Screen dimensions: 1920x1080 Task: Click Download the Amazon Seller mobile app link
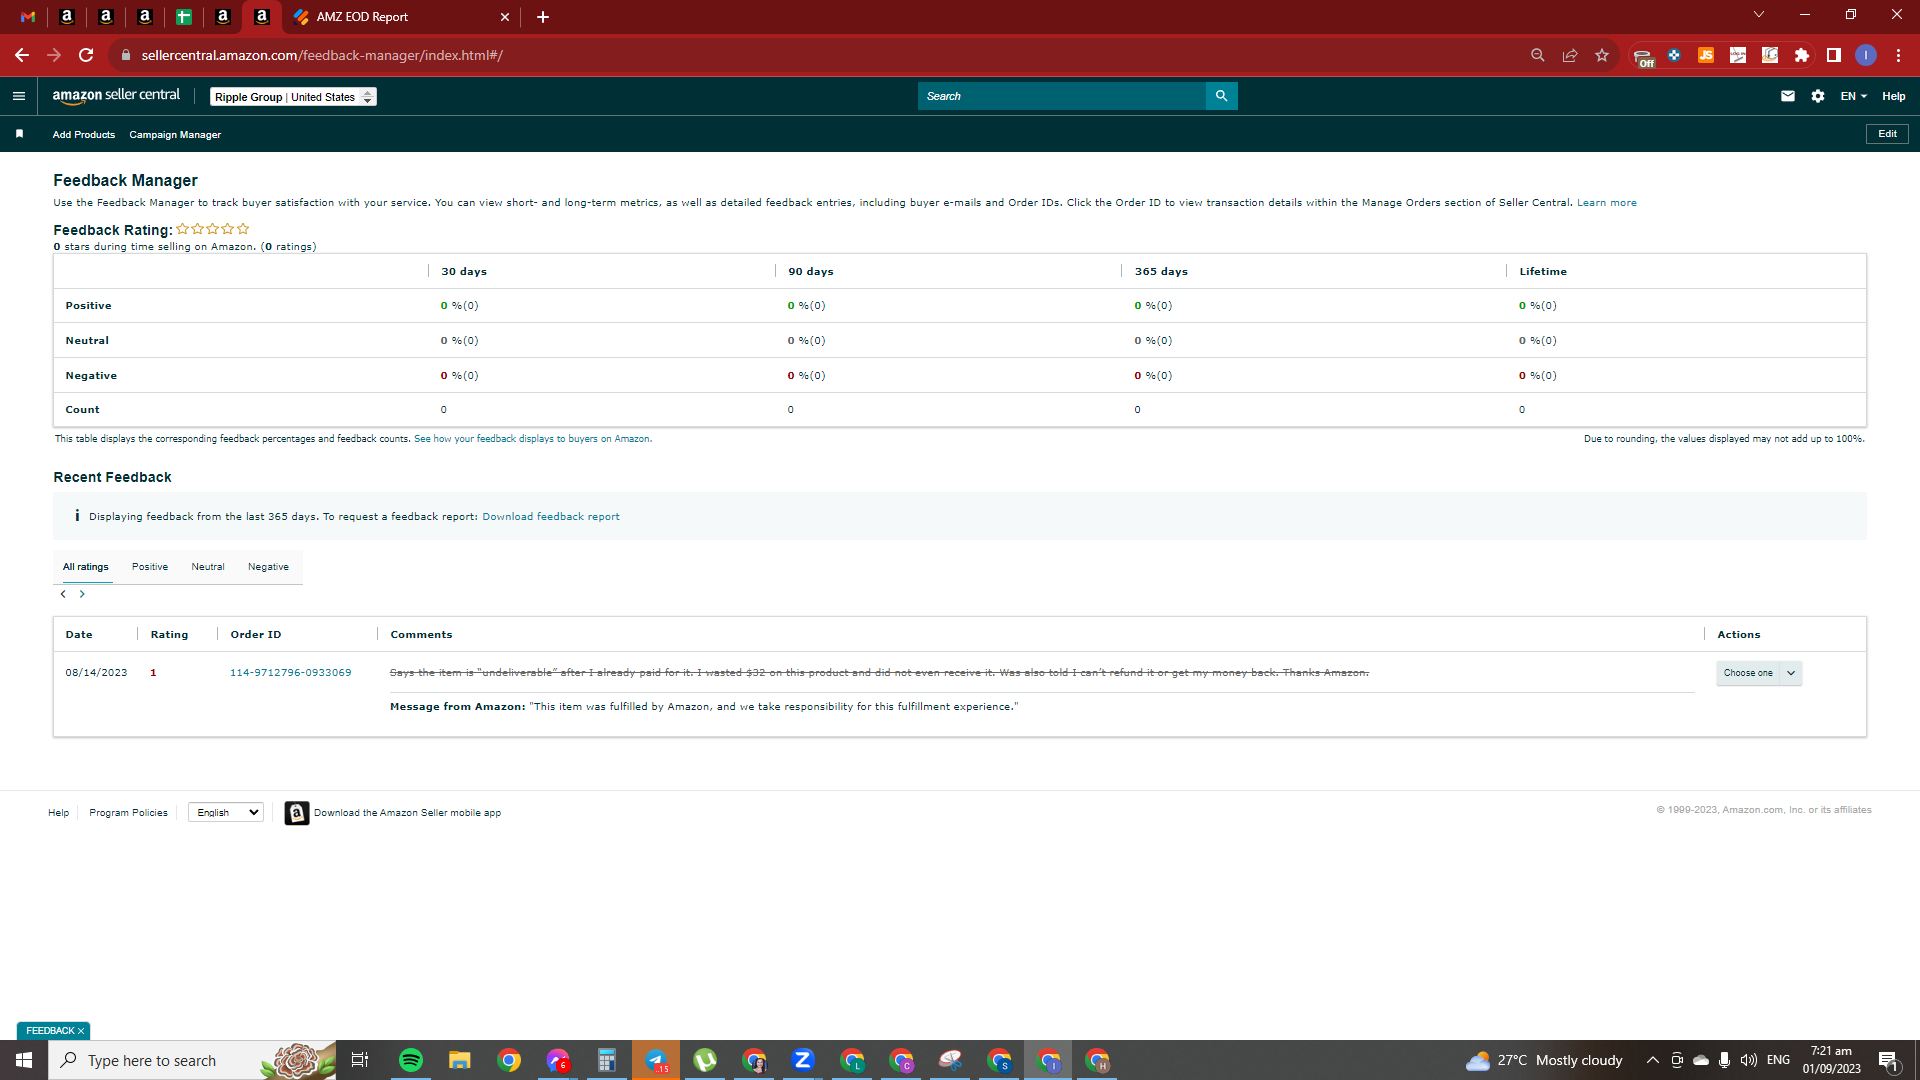(x=407, y=813)
